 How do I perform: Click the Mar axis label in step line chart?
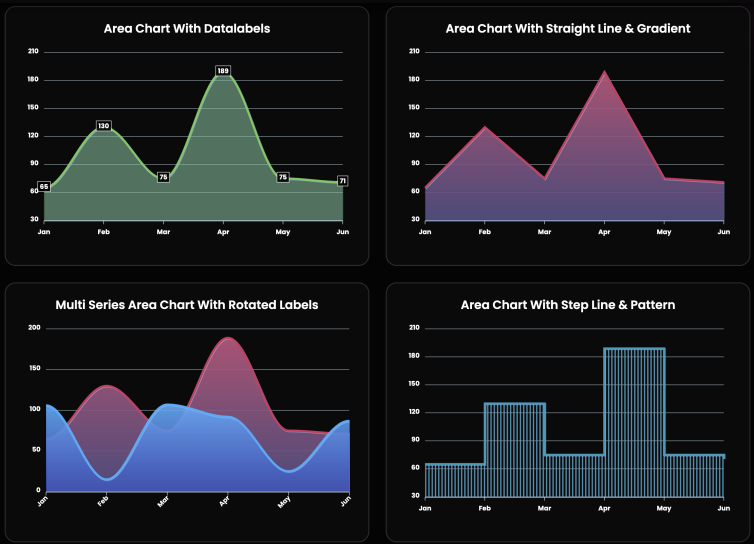click(544, 508)
